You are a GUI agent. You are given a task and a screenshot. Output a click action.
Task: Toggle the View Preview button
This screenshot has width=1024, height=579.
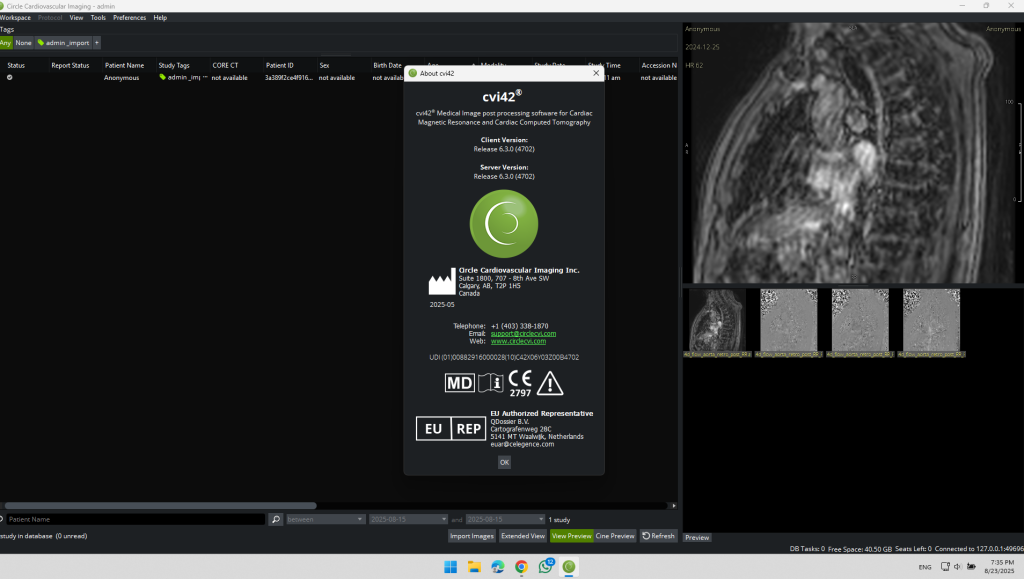click(x=571, y=536)
